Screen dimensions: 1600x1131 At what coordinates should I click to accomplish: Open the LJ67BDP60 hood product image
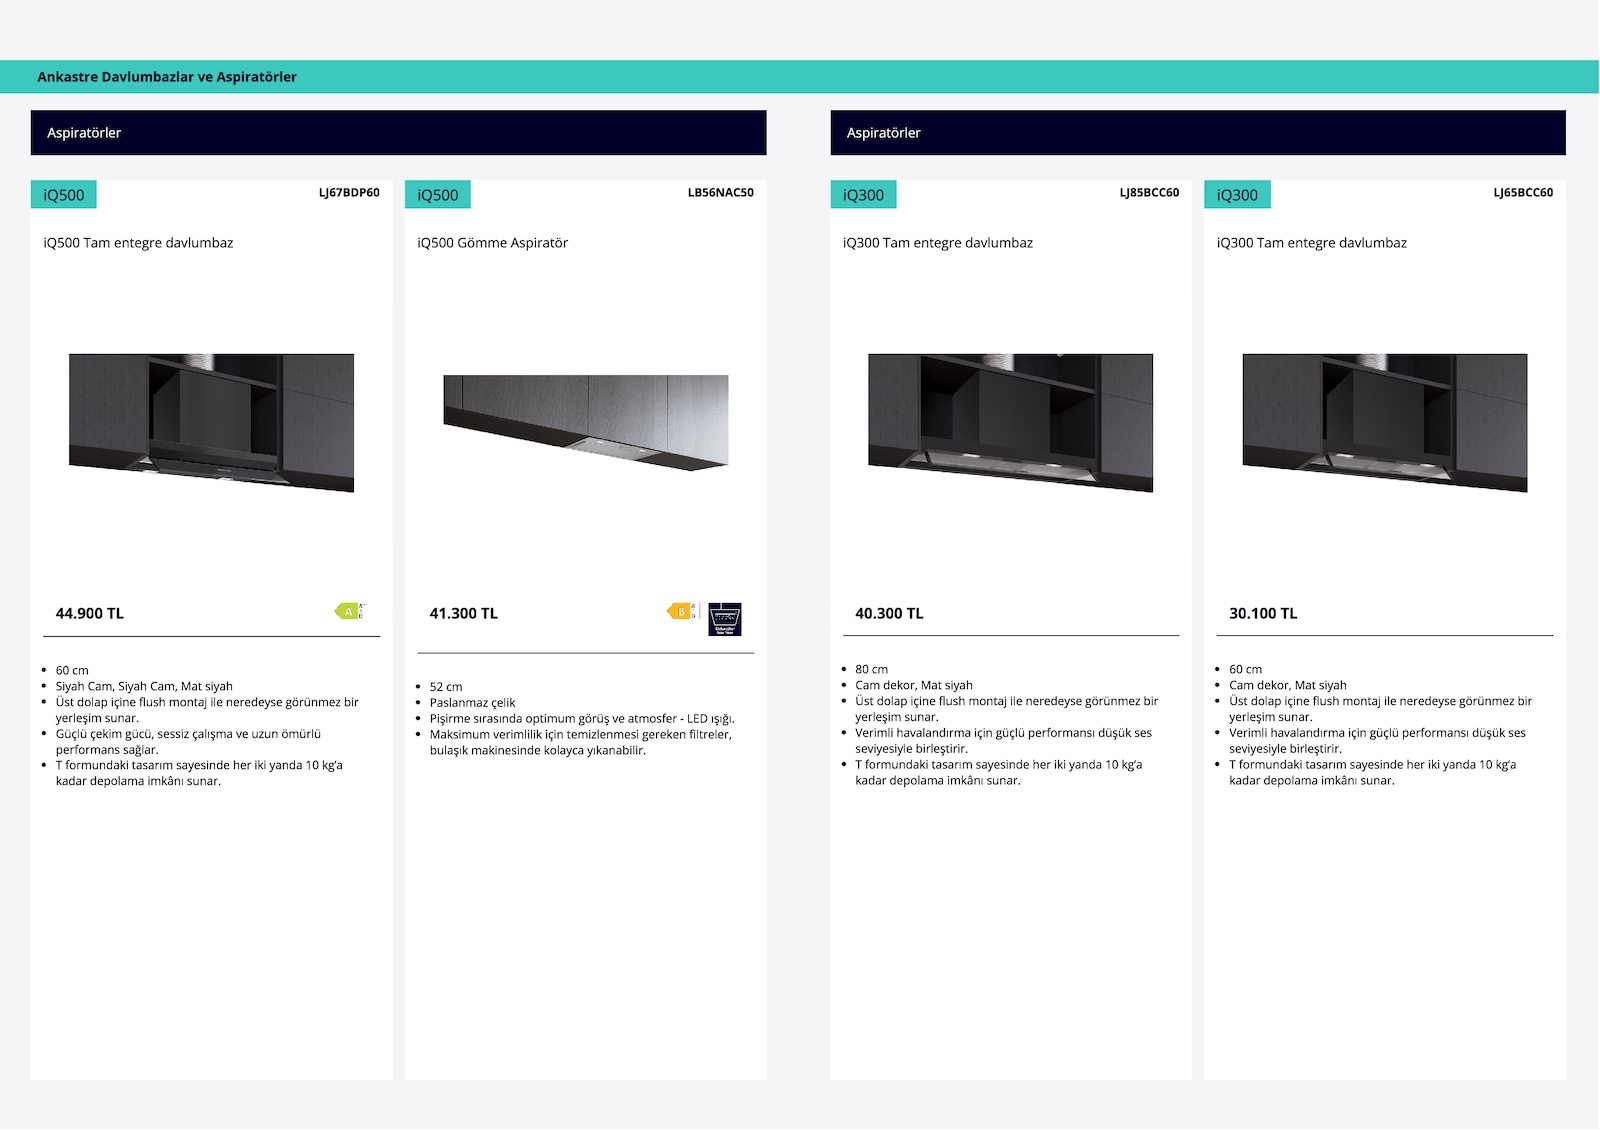click(211, 422)
